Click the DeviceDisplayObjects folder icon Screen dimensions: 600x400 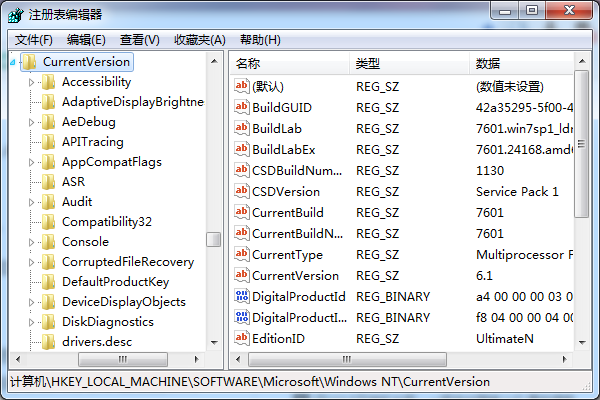pyautogui.click(x=48, y=302)
